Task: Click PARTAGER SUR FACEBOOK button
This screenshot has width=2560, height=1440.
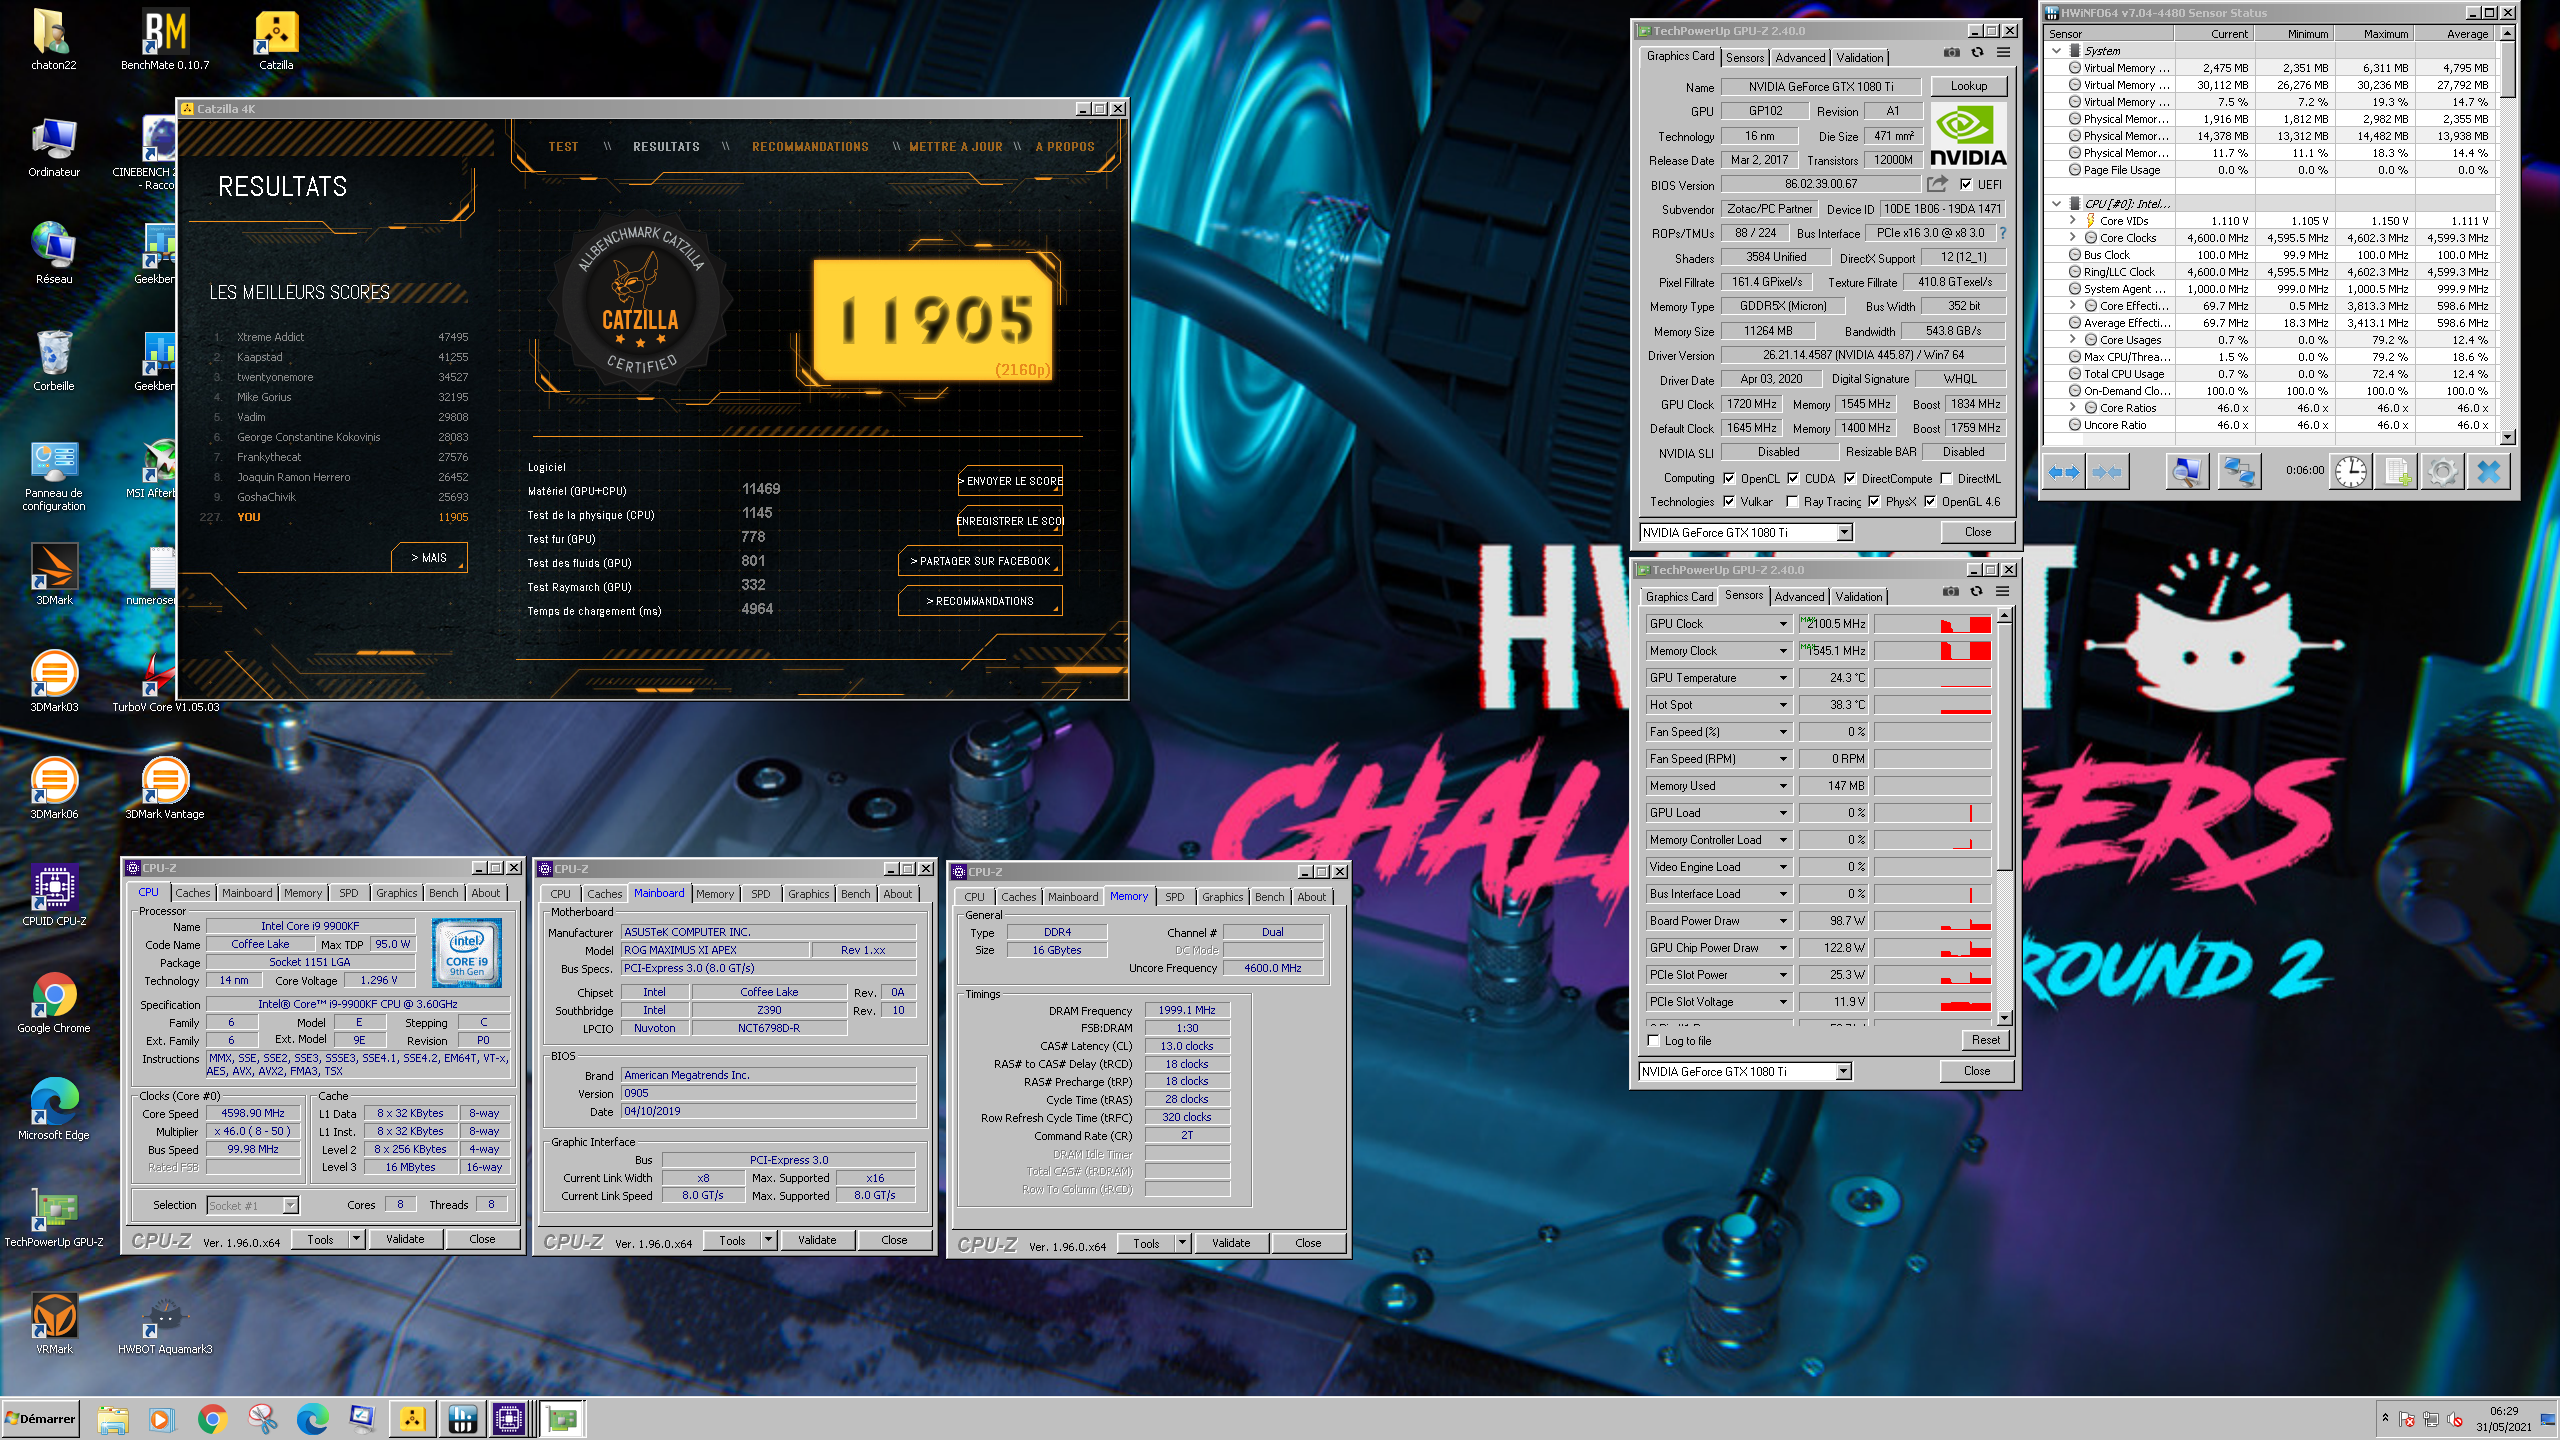Action: pos(980,561)
